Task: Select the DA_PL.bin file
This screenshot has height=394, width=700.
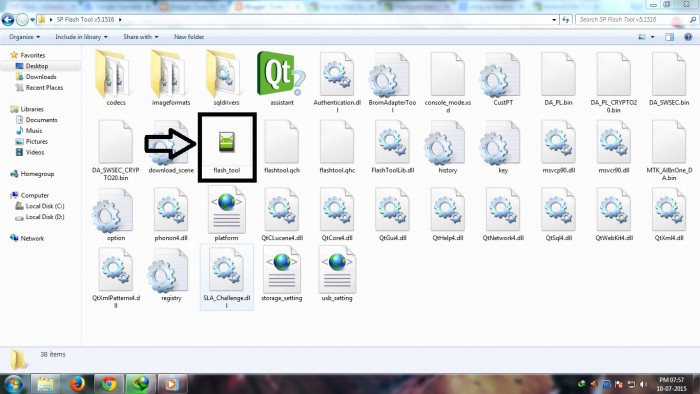Action: pos(558,79)
